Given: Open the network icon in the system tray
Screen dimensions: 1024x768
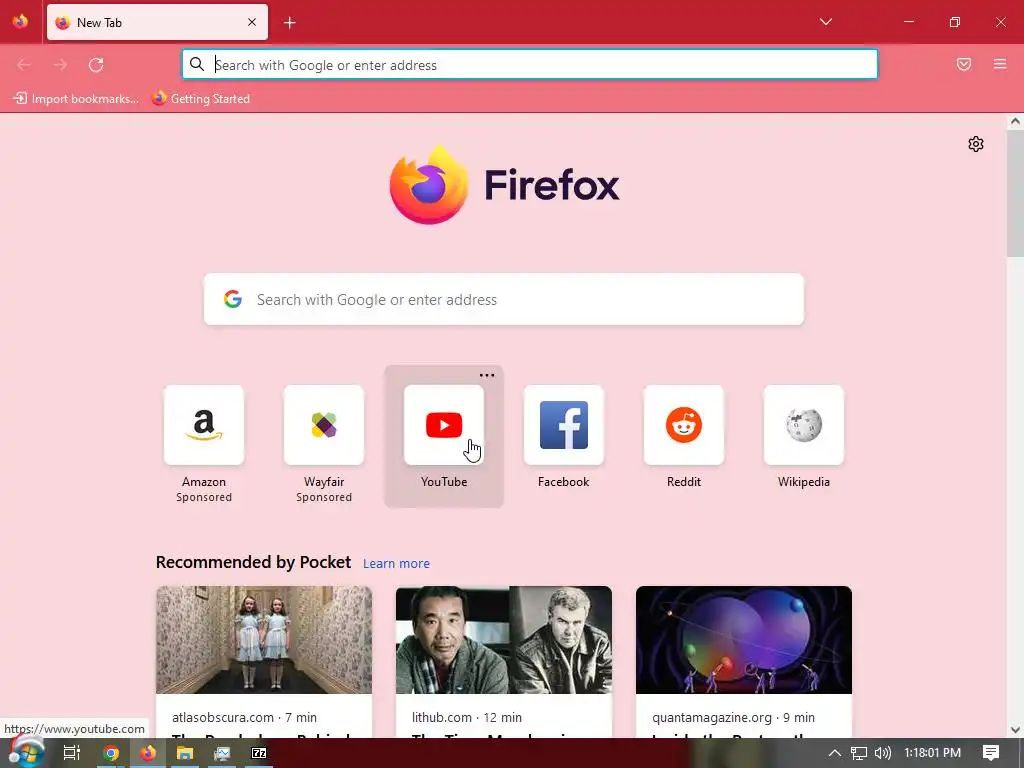Looking at the screenshot, I should (x=859, y=753).
